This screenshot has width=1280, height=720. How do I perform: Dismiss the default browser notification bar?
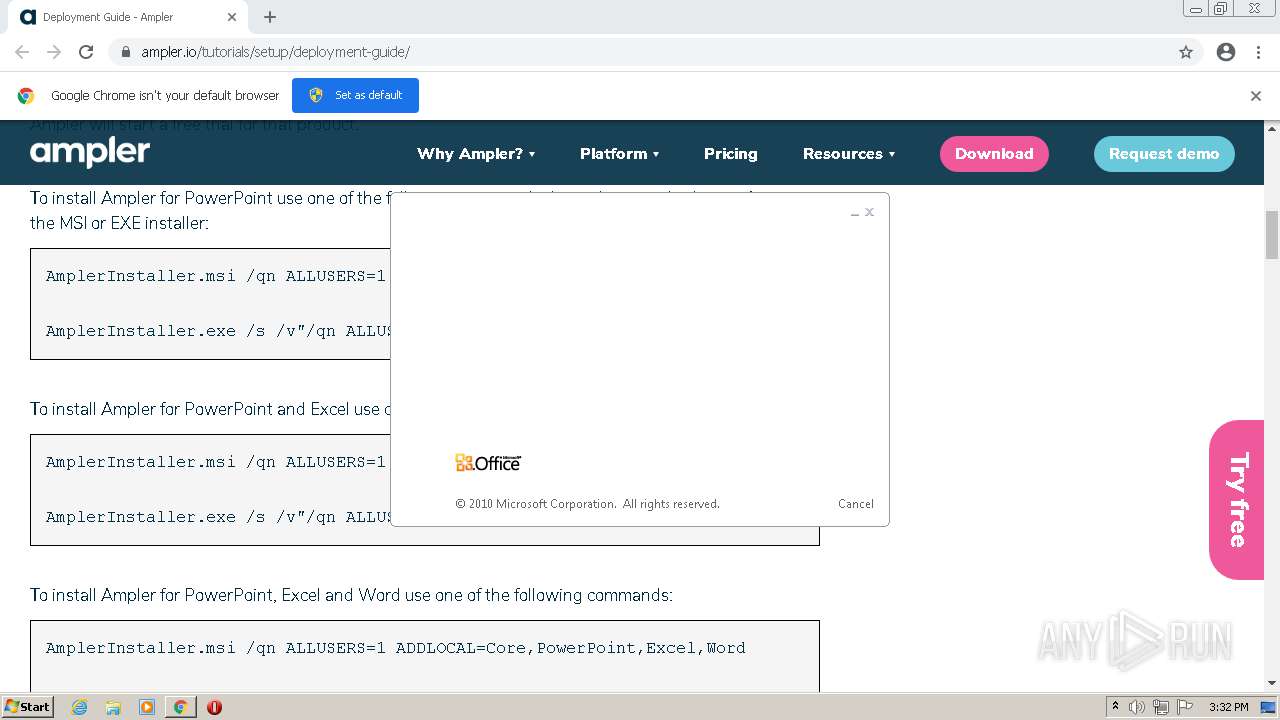point(1256,96)
